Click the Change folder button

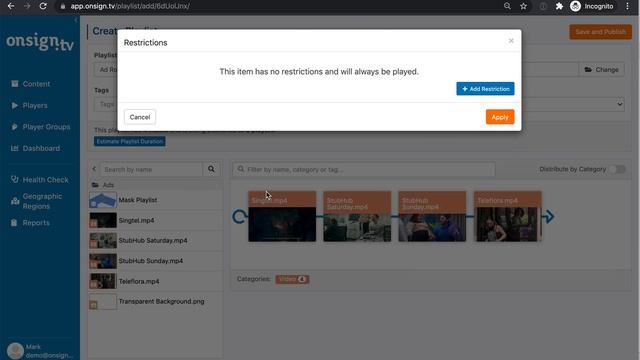click(x=602, y=70)
